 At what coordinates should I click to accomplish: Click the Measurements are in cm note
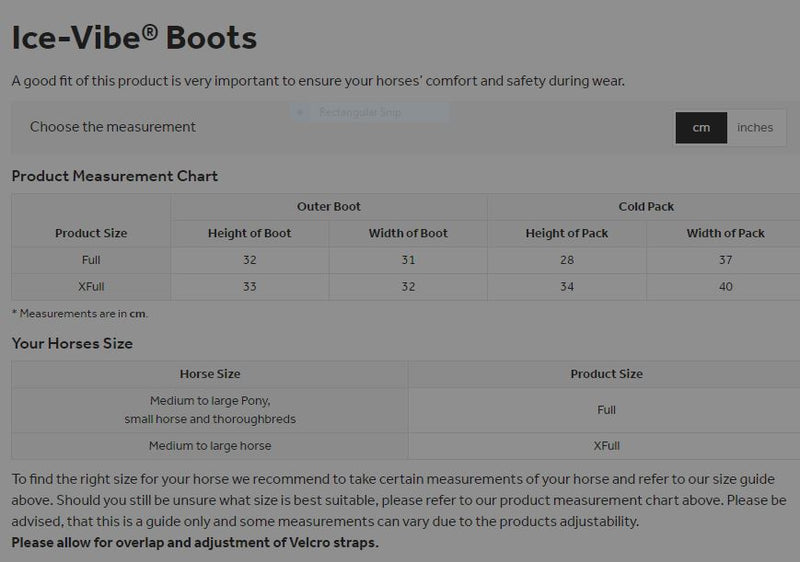pyautogui.click(x=80, y=314)
